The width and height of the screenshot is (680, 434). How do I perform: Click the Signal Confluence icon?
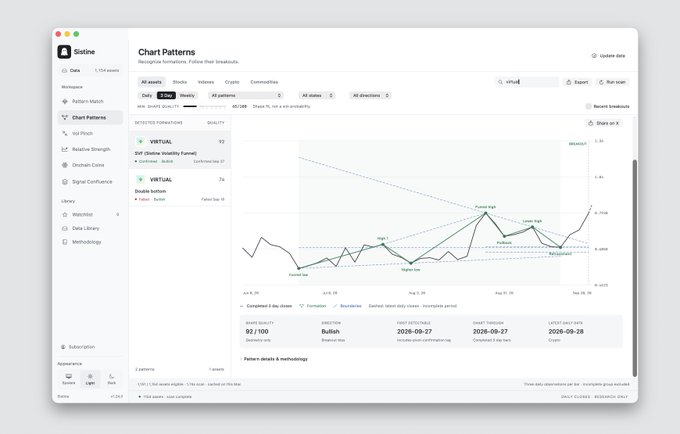pos(65,182)
